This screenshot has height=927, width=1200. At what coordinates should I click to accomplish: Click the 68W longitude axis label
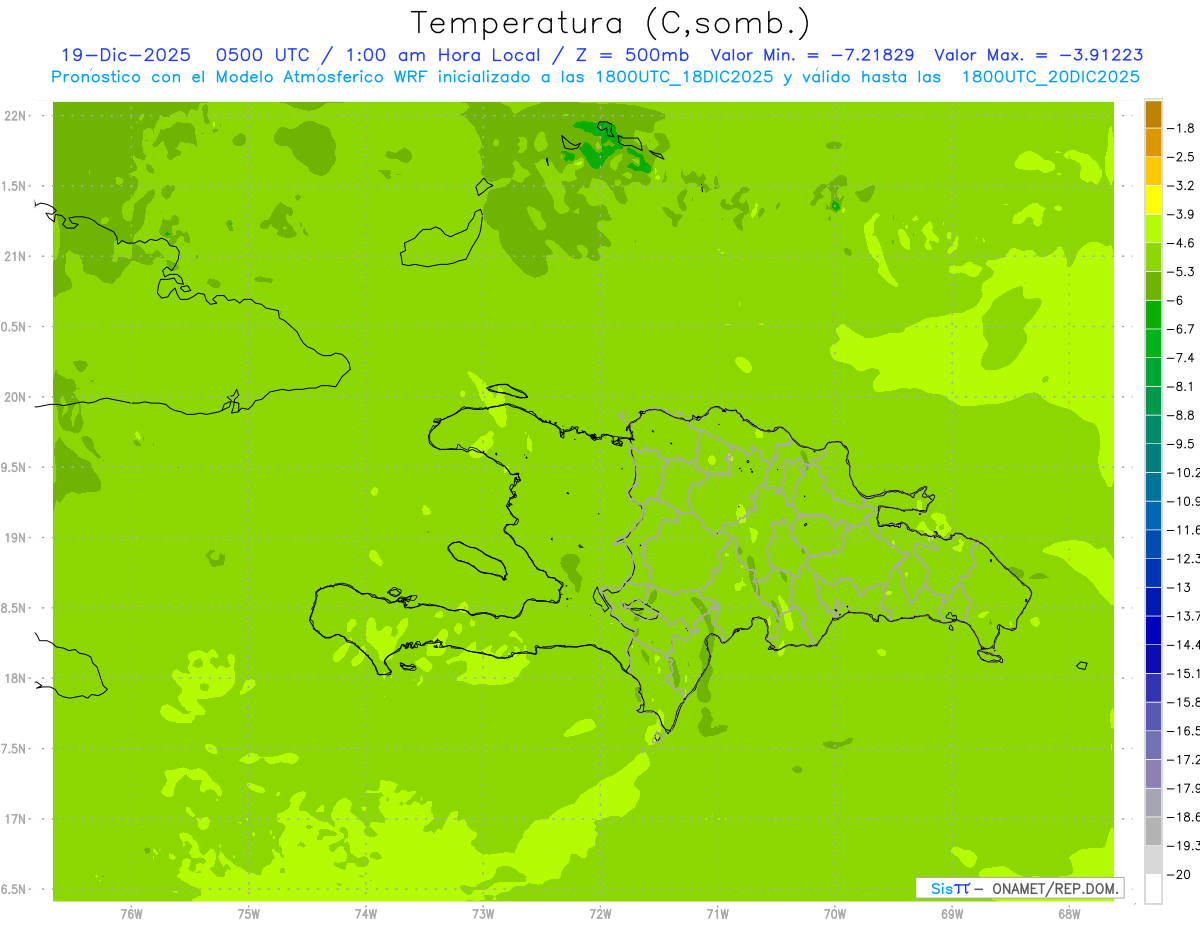1069,914
